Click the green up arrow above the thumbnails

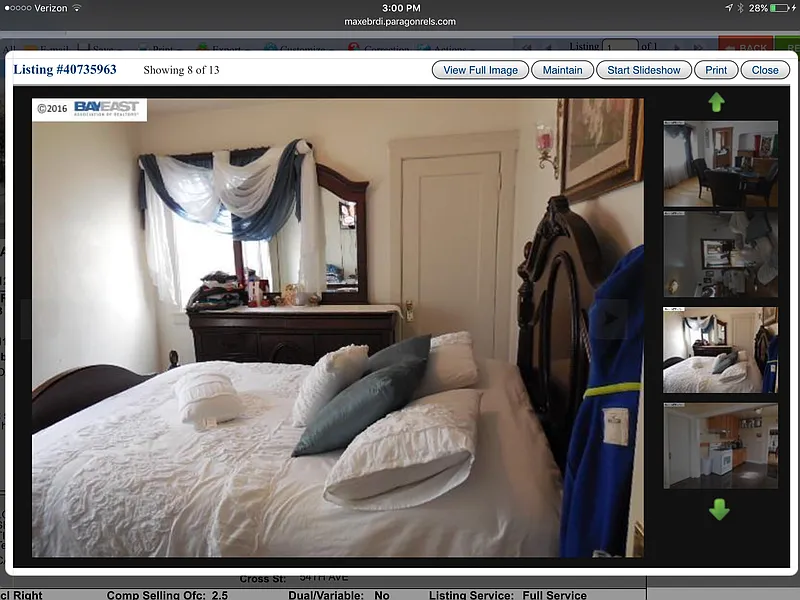[718, 100]
